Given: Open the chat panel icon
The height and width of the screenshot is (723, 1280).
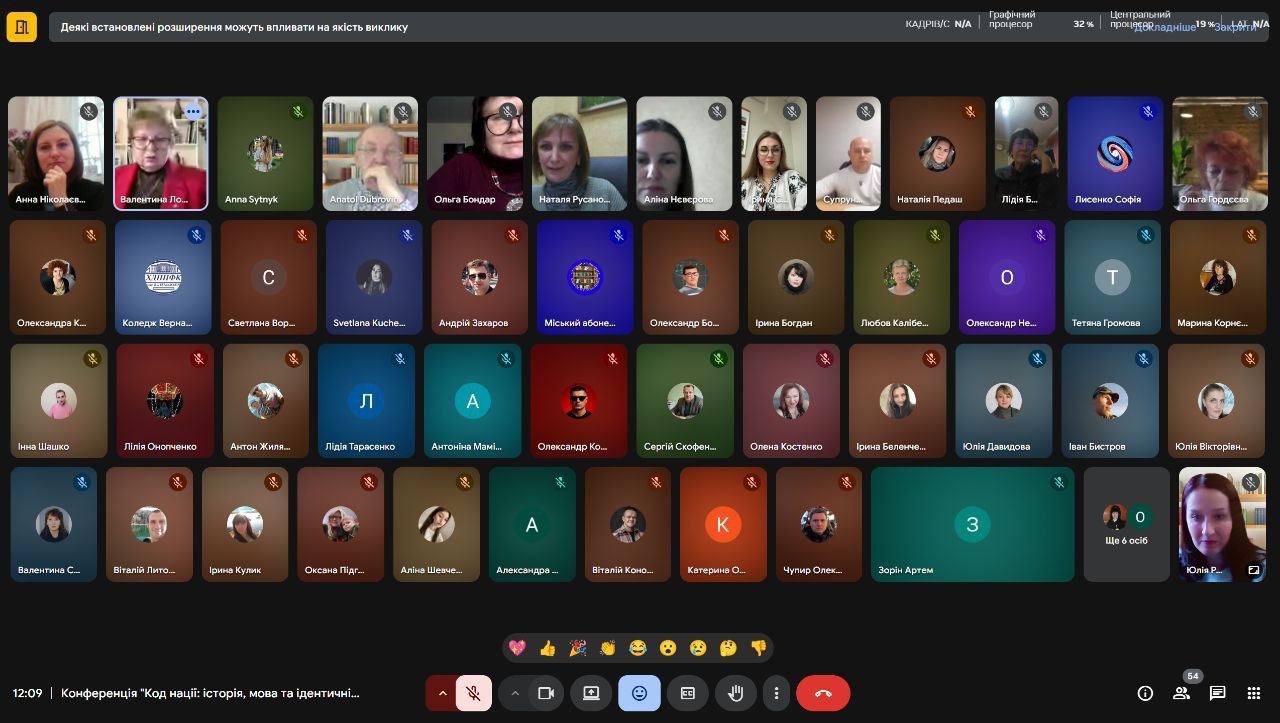Looking at the screenshot, I should pyautogui.click(x=1217, y=693).
